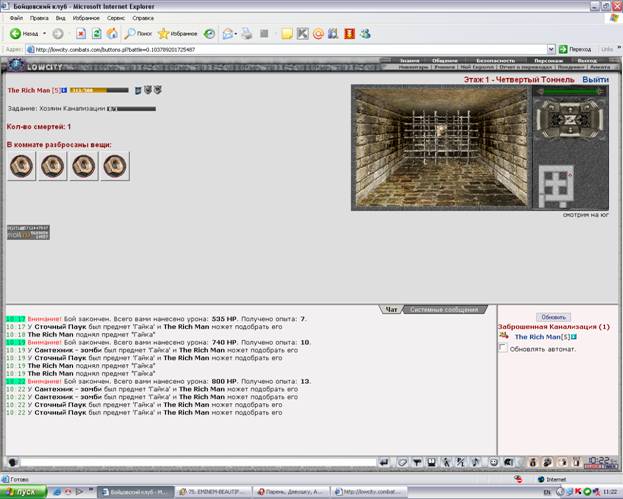Viewport: 623px width, 499px height.
Task: Move forward using the top navigation arrow
Action: (570, 108)
